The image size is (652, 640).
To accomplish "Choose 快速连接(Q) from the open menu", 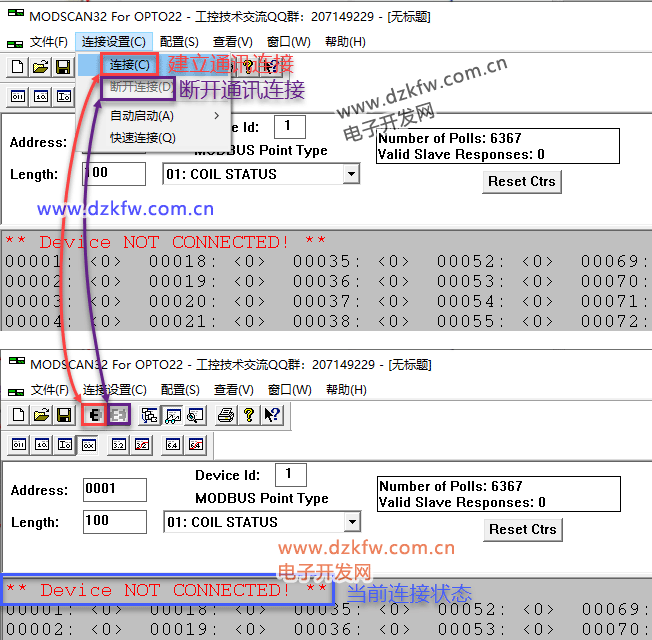I will (x=142, y=138).
